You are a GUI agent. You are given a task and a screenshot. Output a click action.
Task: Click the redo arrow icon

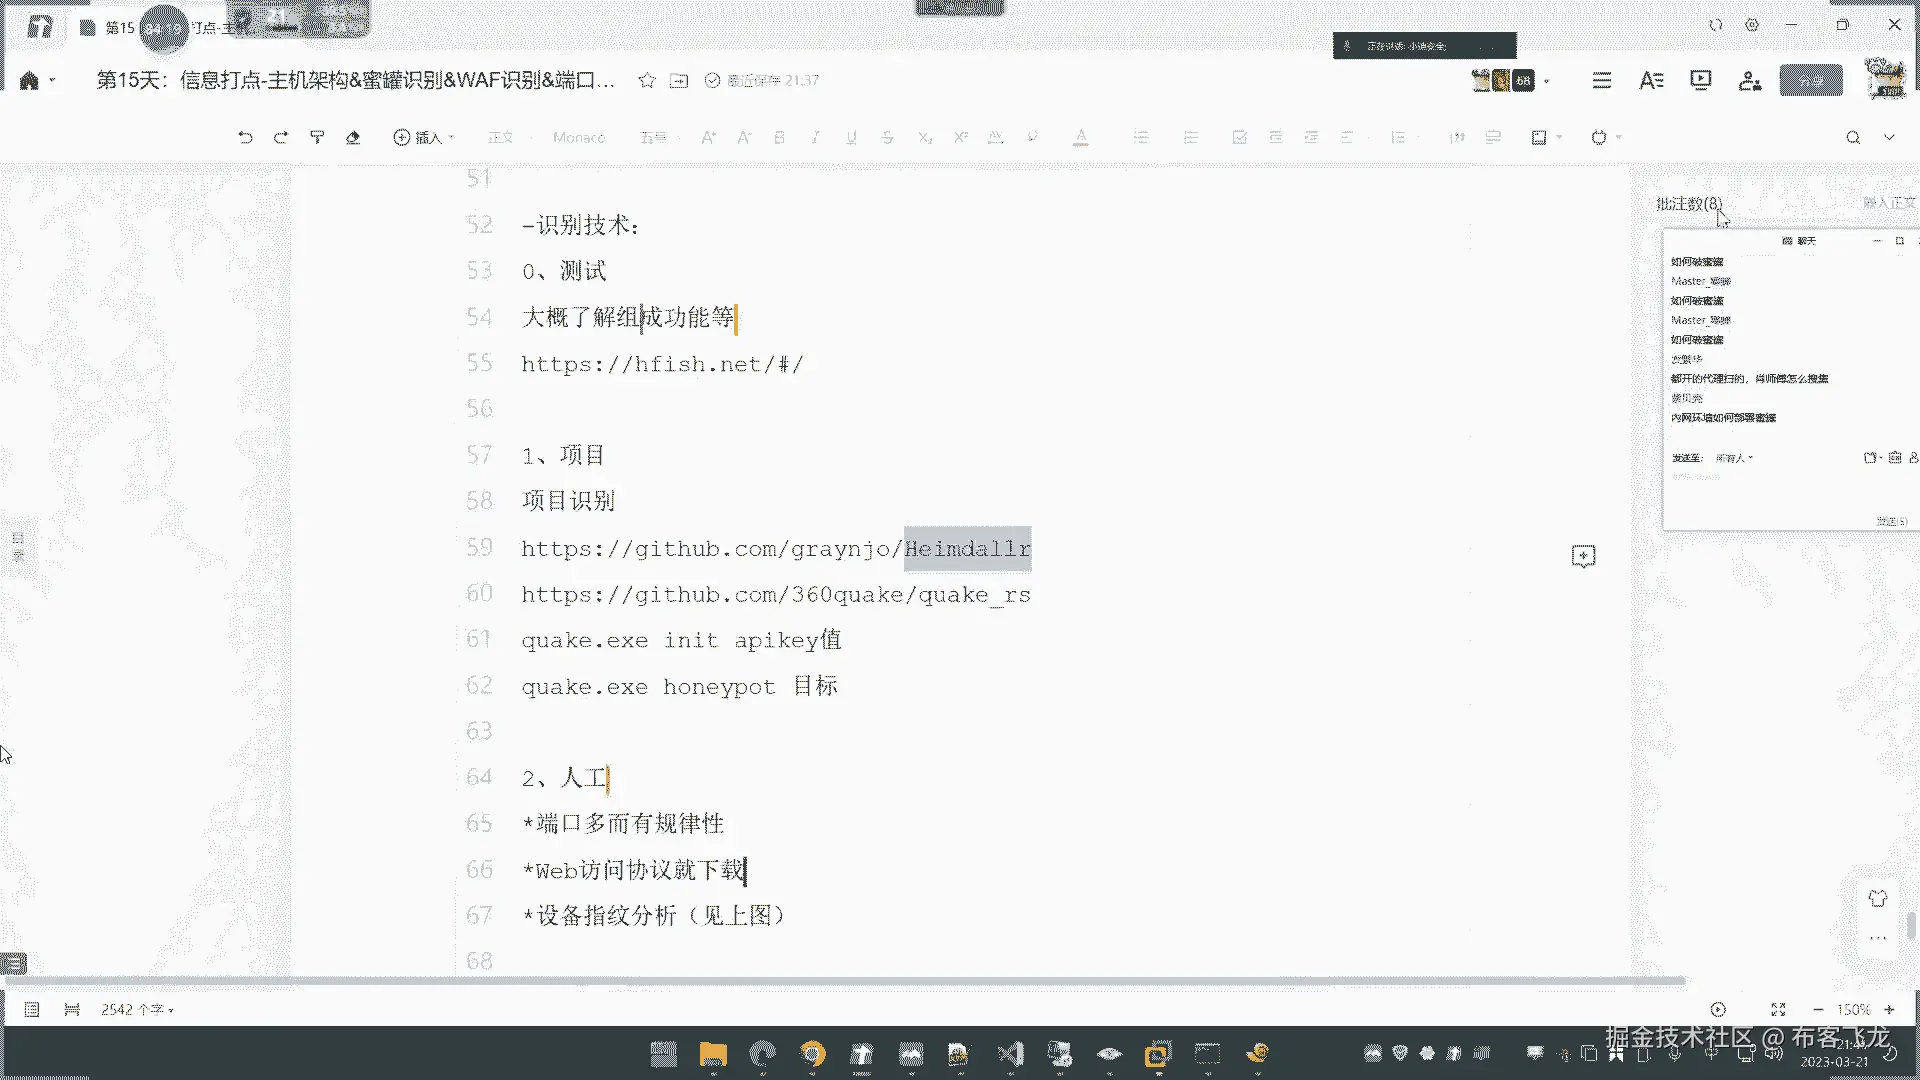(281, 138)
